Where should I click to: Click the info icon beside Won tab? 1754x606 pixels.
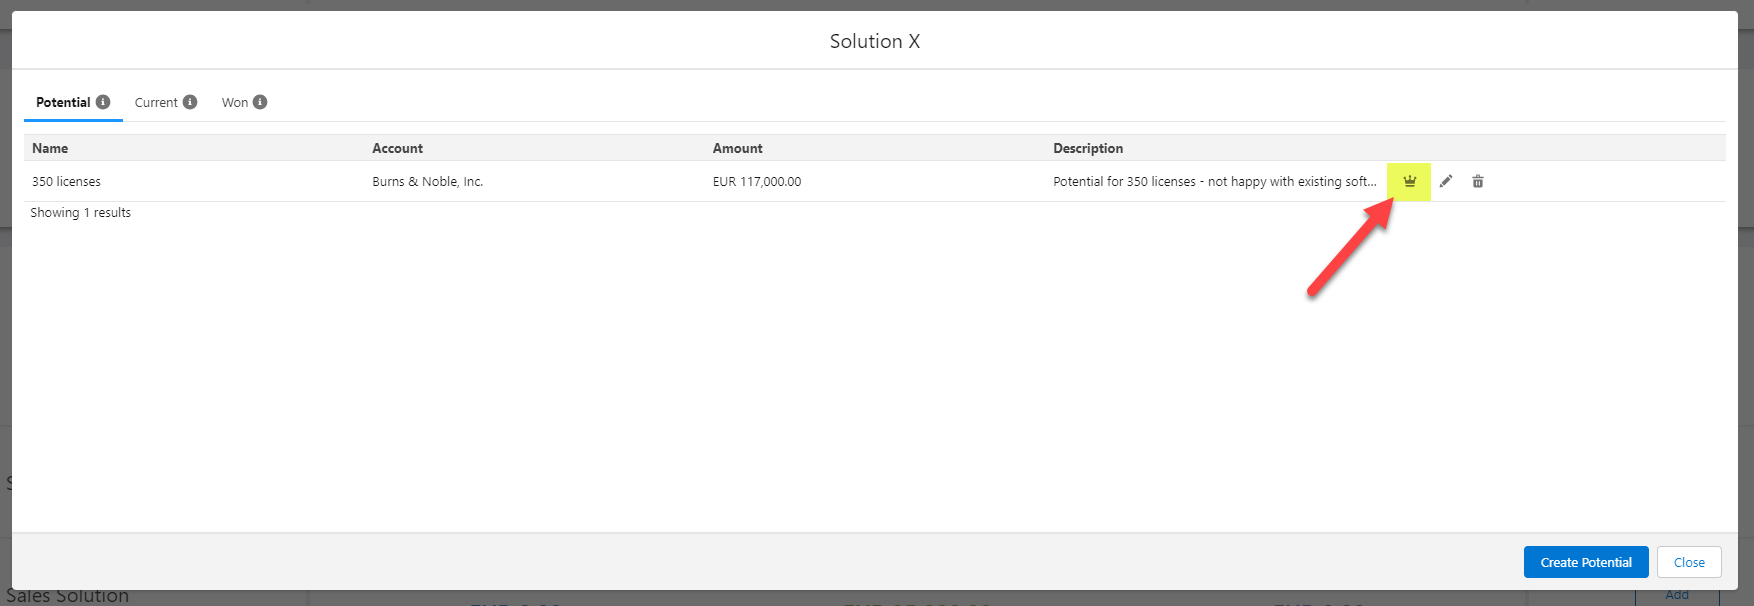[260, 102]
